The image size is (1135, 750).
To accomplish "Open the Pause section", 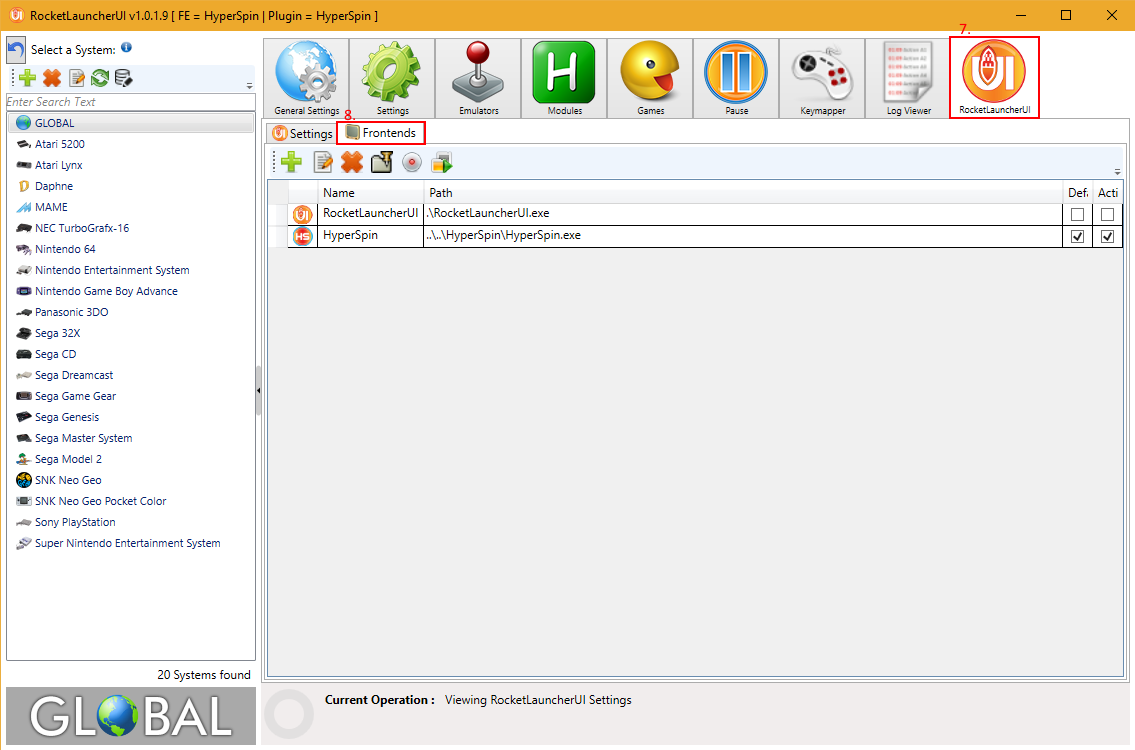I will tap(737, 78).
